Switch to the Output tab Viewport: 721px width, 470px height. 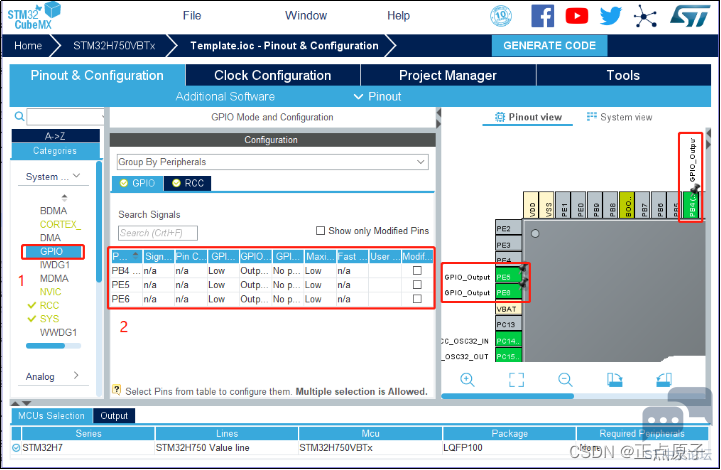(114, 415)
